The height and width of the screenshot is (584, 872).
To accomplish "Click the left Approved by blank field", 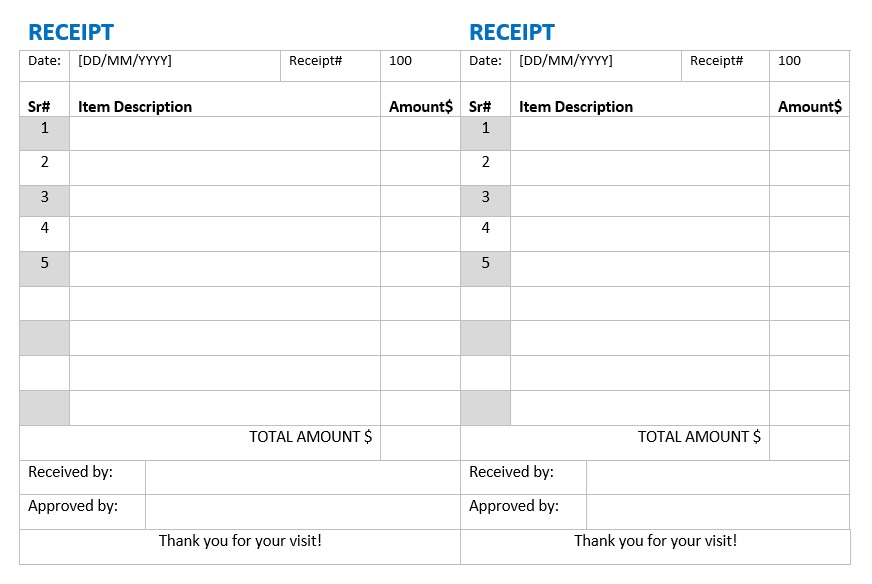I will tap(302, 511).
